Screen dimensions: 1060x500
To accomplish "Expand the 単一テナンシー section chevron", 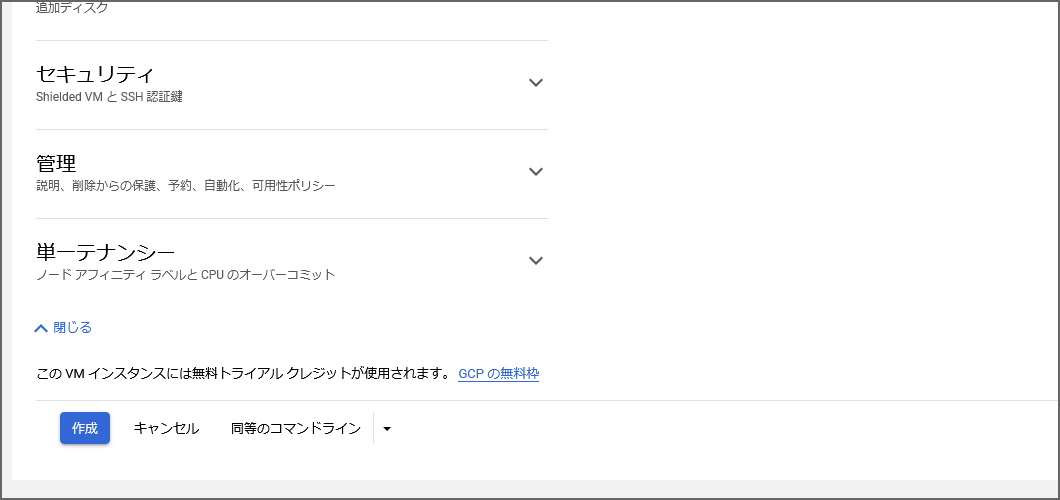I will click(535, 260).
